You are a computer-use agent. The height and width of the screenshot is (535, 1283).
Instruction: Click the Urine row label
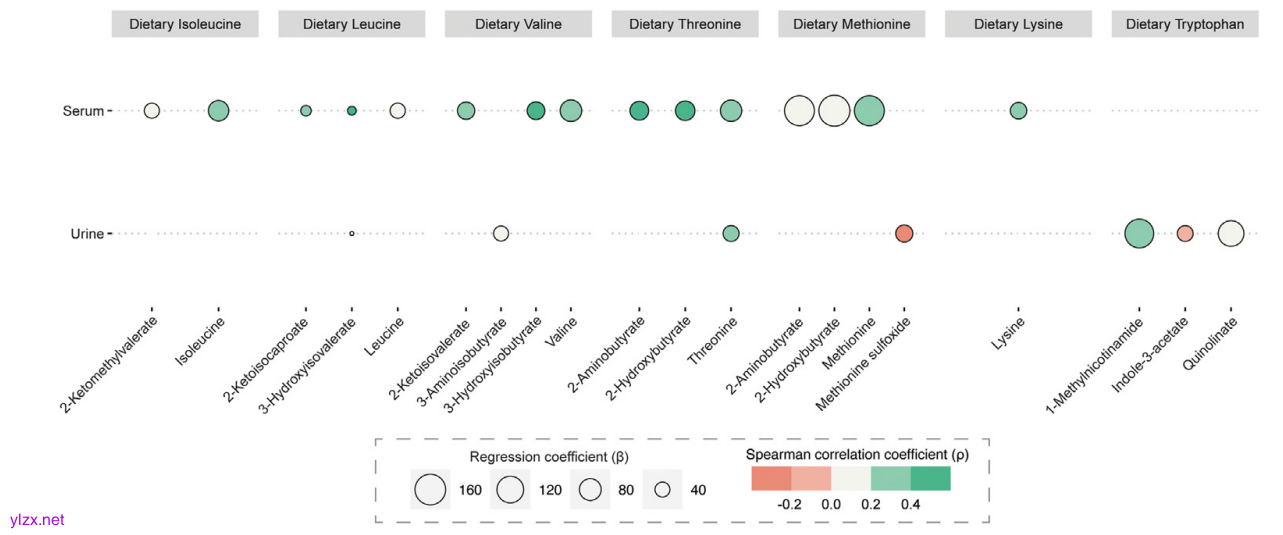(86, 234)
